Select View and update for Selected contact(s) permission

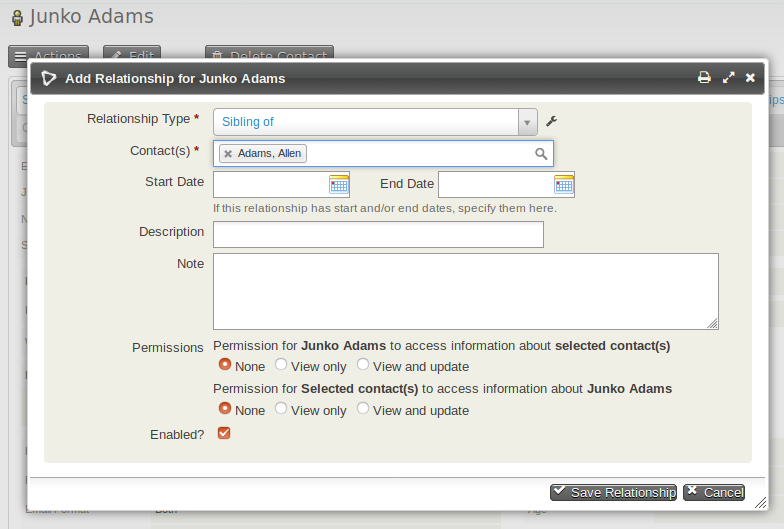363,409
